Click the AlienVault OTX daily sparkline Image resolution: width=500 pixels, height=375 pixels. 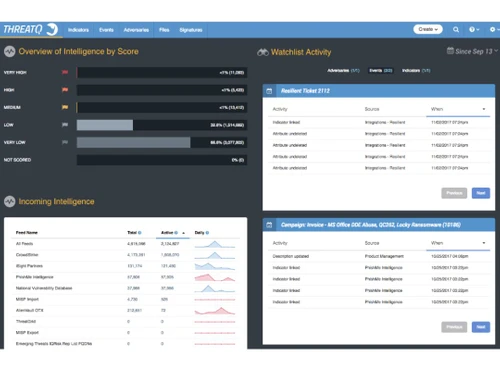tap(215, 311)
